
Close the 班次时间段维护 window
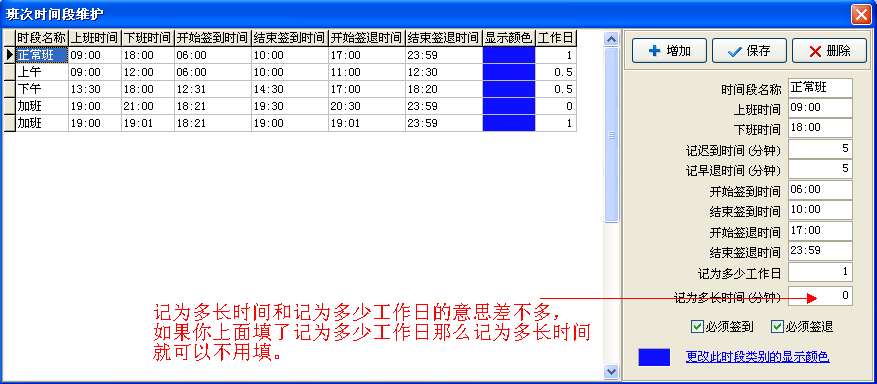[x=861, y=14]
